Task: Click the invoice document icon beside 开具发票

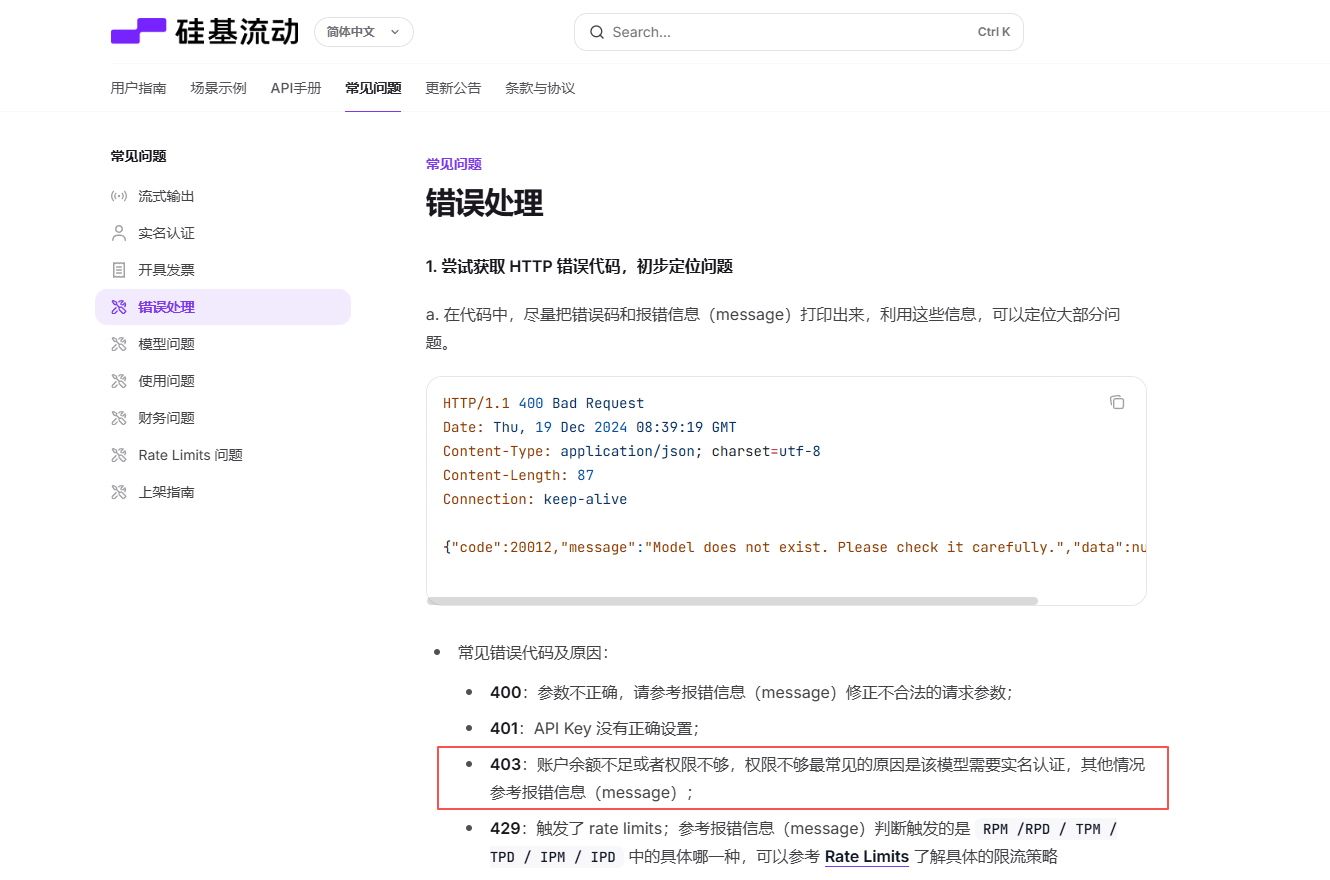Action: pyautogui.click(x=119, y=270)
